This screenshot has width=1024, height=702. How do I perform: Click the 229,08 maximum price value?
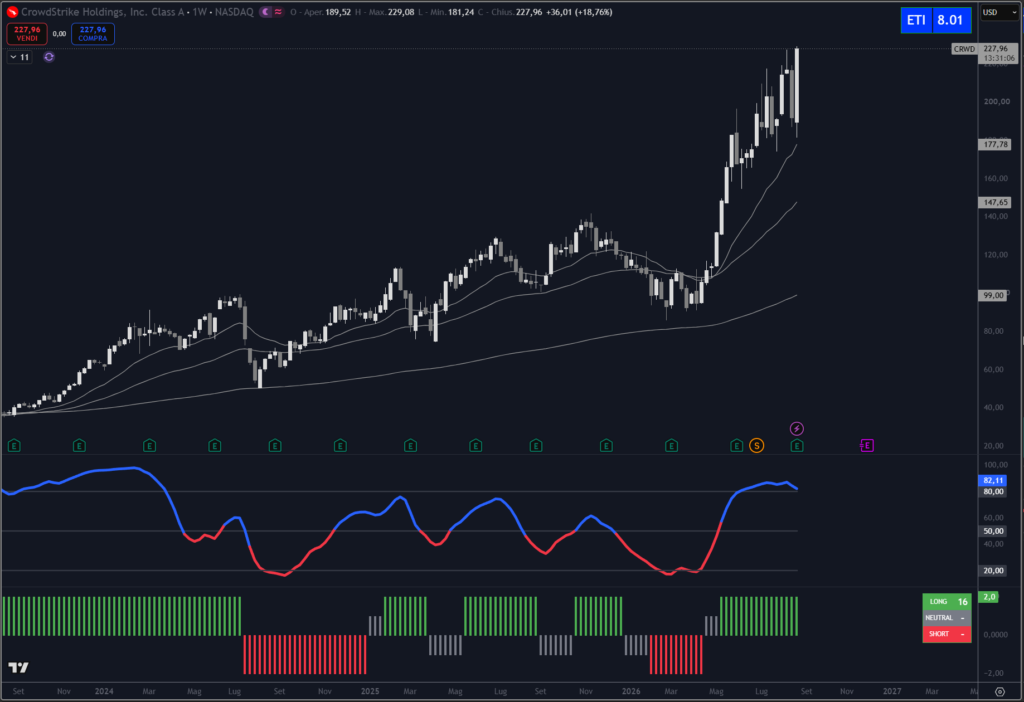401,12
